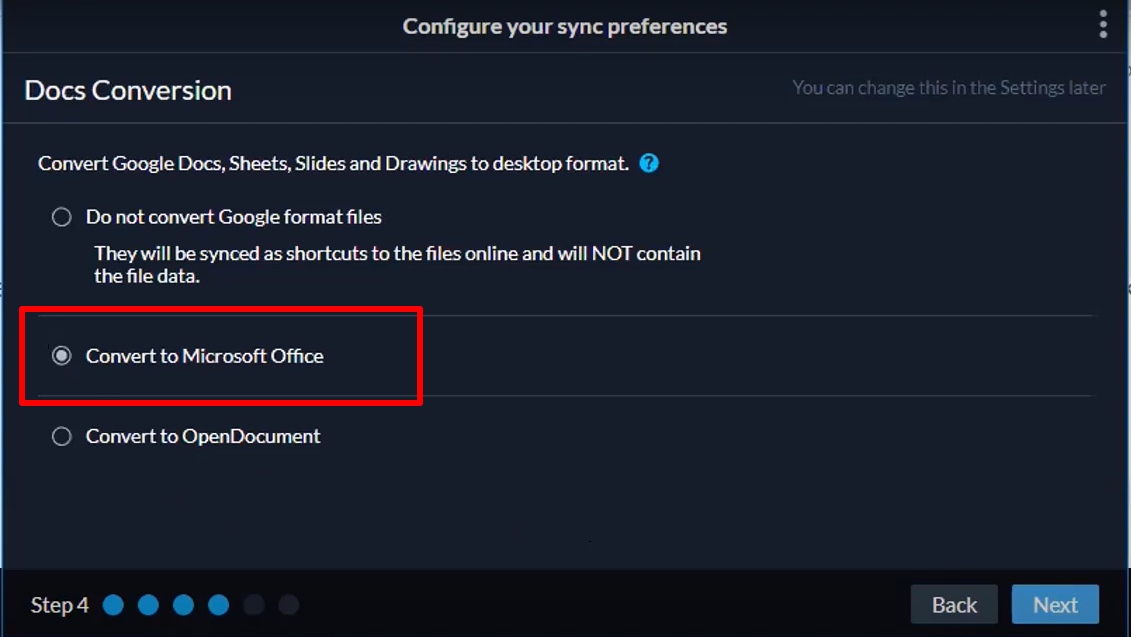Screen dimensions: 1131x637
Task: Click the blue help question mark icon
Action: pyautogui.click(x=649, y=163)
